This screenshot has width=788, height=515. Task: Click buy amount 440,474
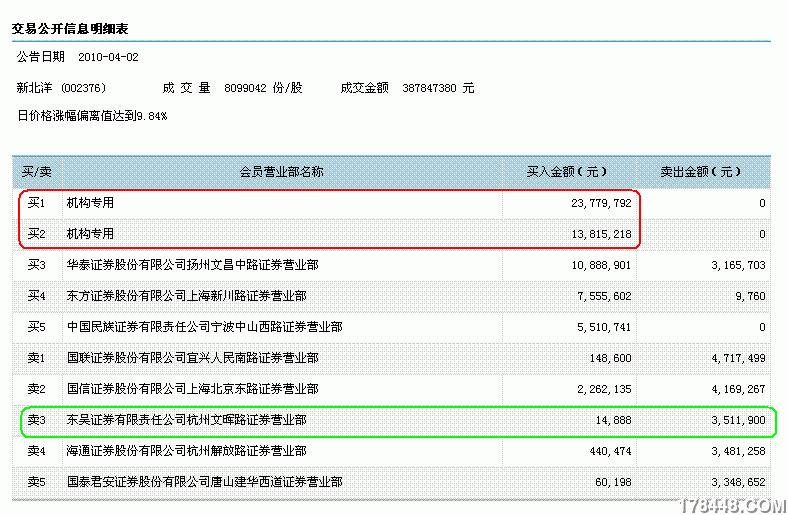[611, 452]
